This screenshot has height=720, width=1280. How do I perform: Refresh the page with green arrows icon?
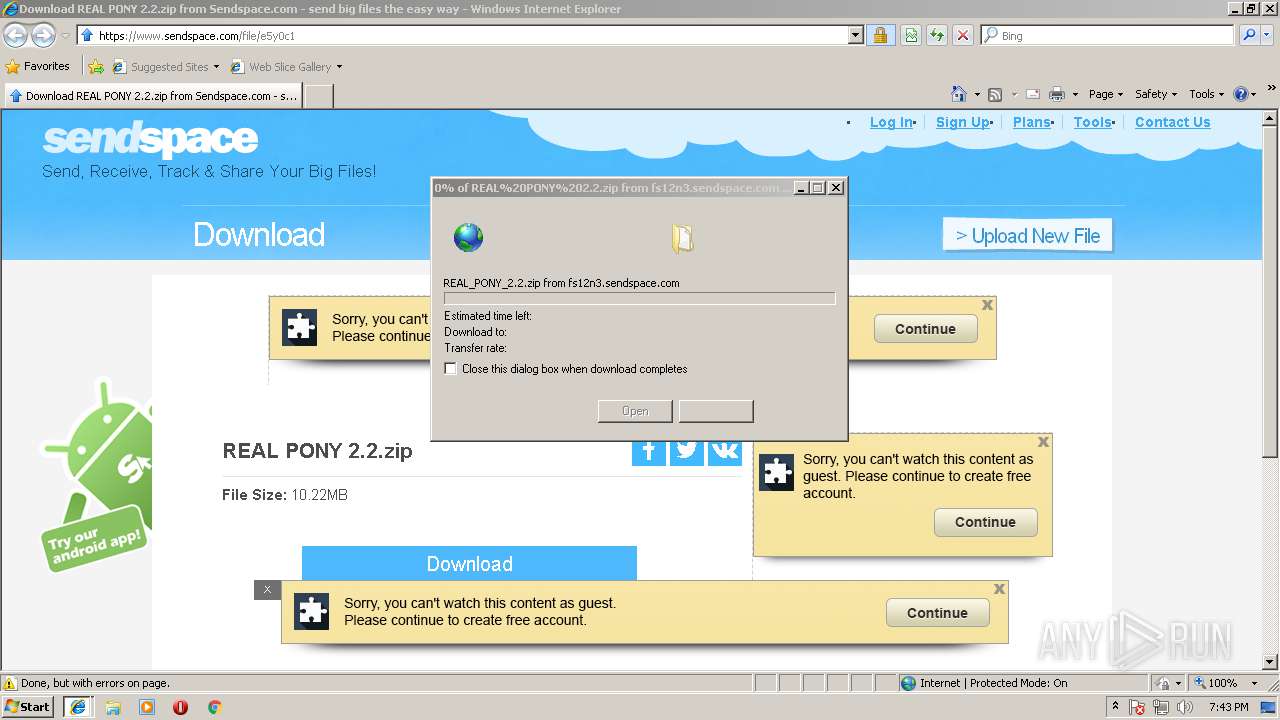[x=936, y=35]
